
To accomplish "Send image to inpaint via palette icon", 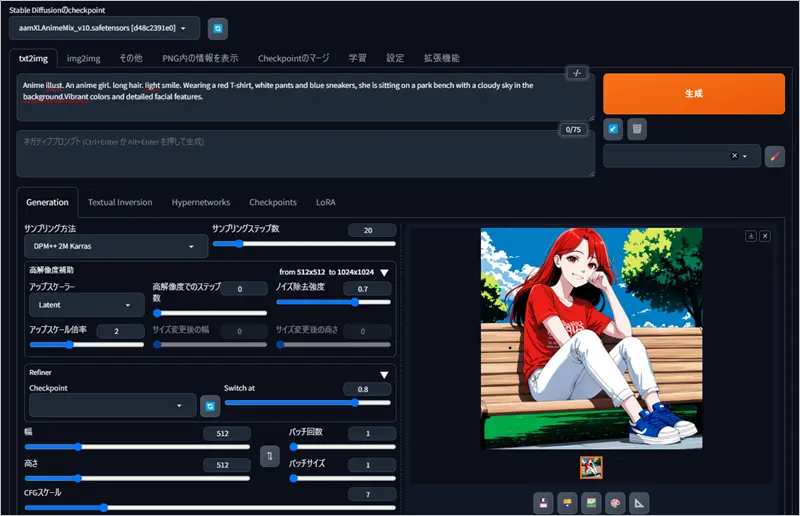I will (615, 501).
